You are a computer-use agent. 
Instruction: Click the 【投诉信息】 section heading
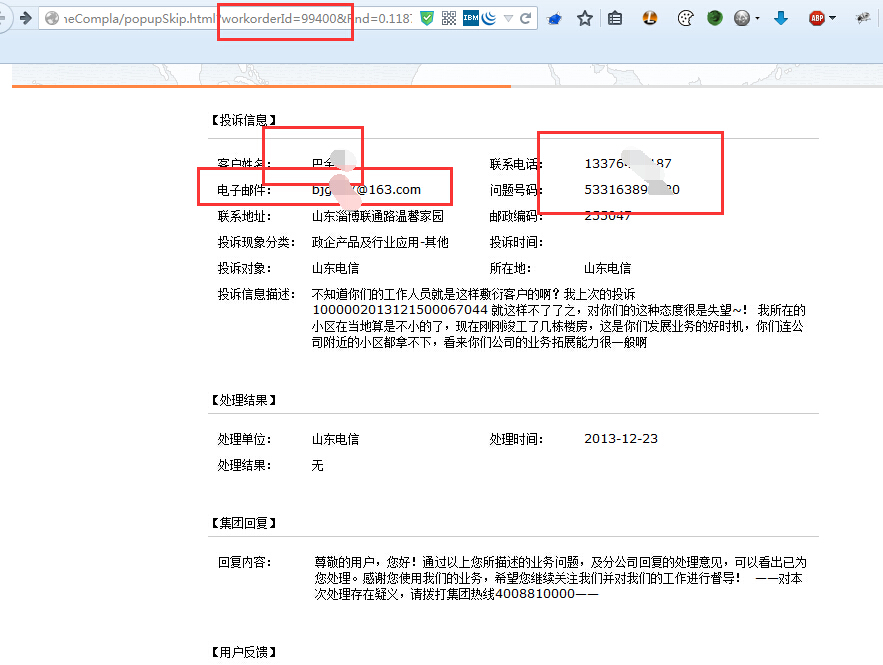pos(243,120)
